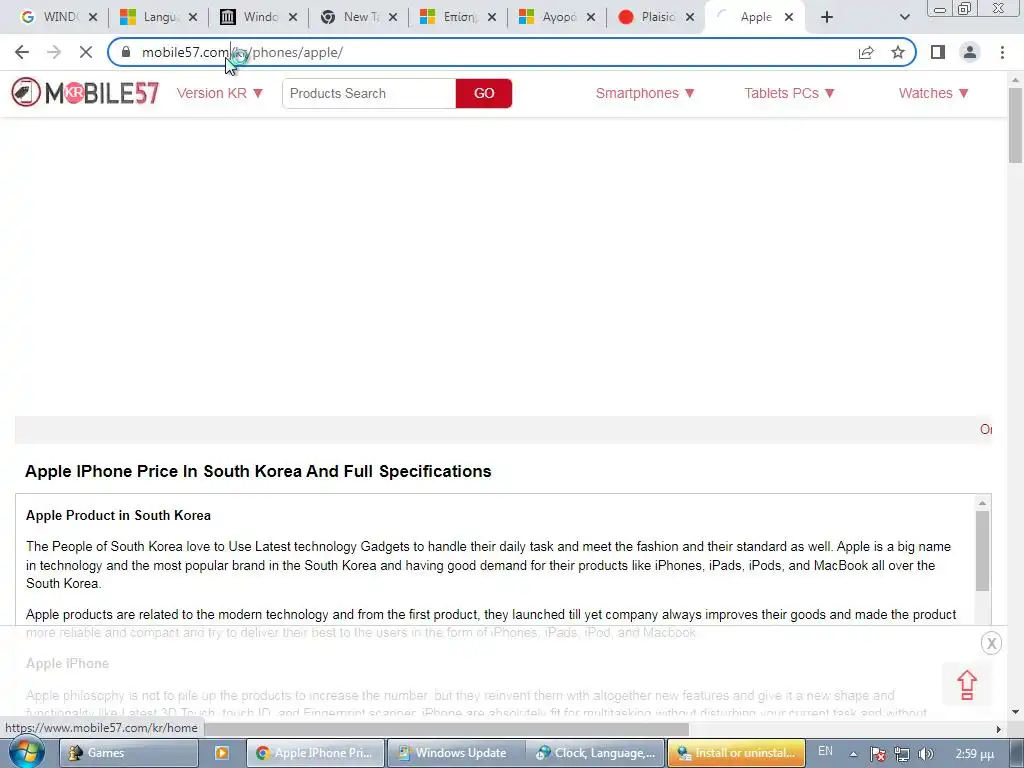The height and width of the screenshot is (768, 1024).
Task: Click the Action Center flag icon
Action: 878,754
